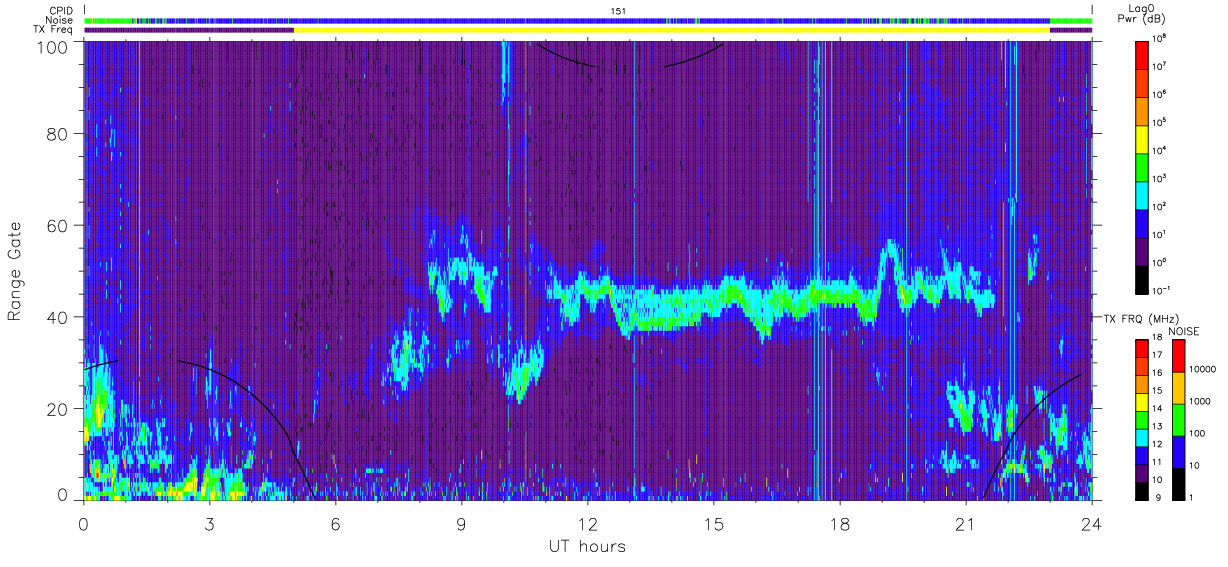This screenshot has height=567, width=1228.
Task: Select the green segment of NOISE colorbar
Action: click(x=1177, y=420)
